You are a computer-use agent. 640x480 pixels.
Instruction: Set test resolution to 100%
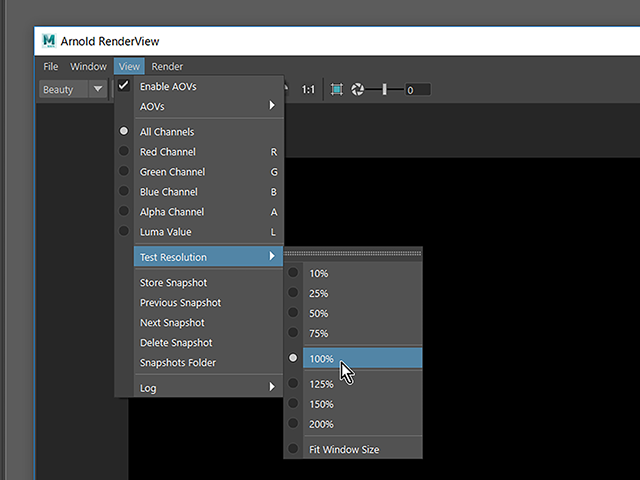click(353, 358)
